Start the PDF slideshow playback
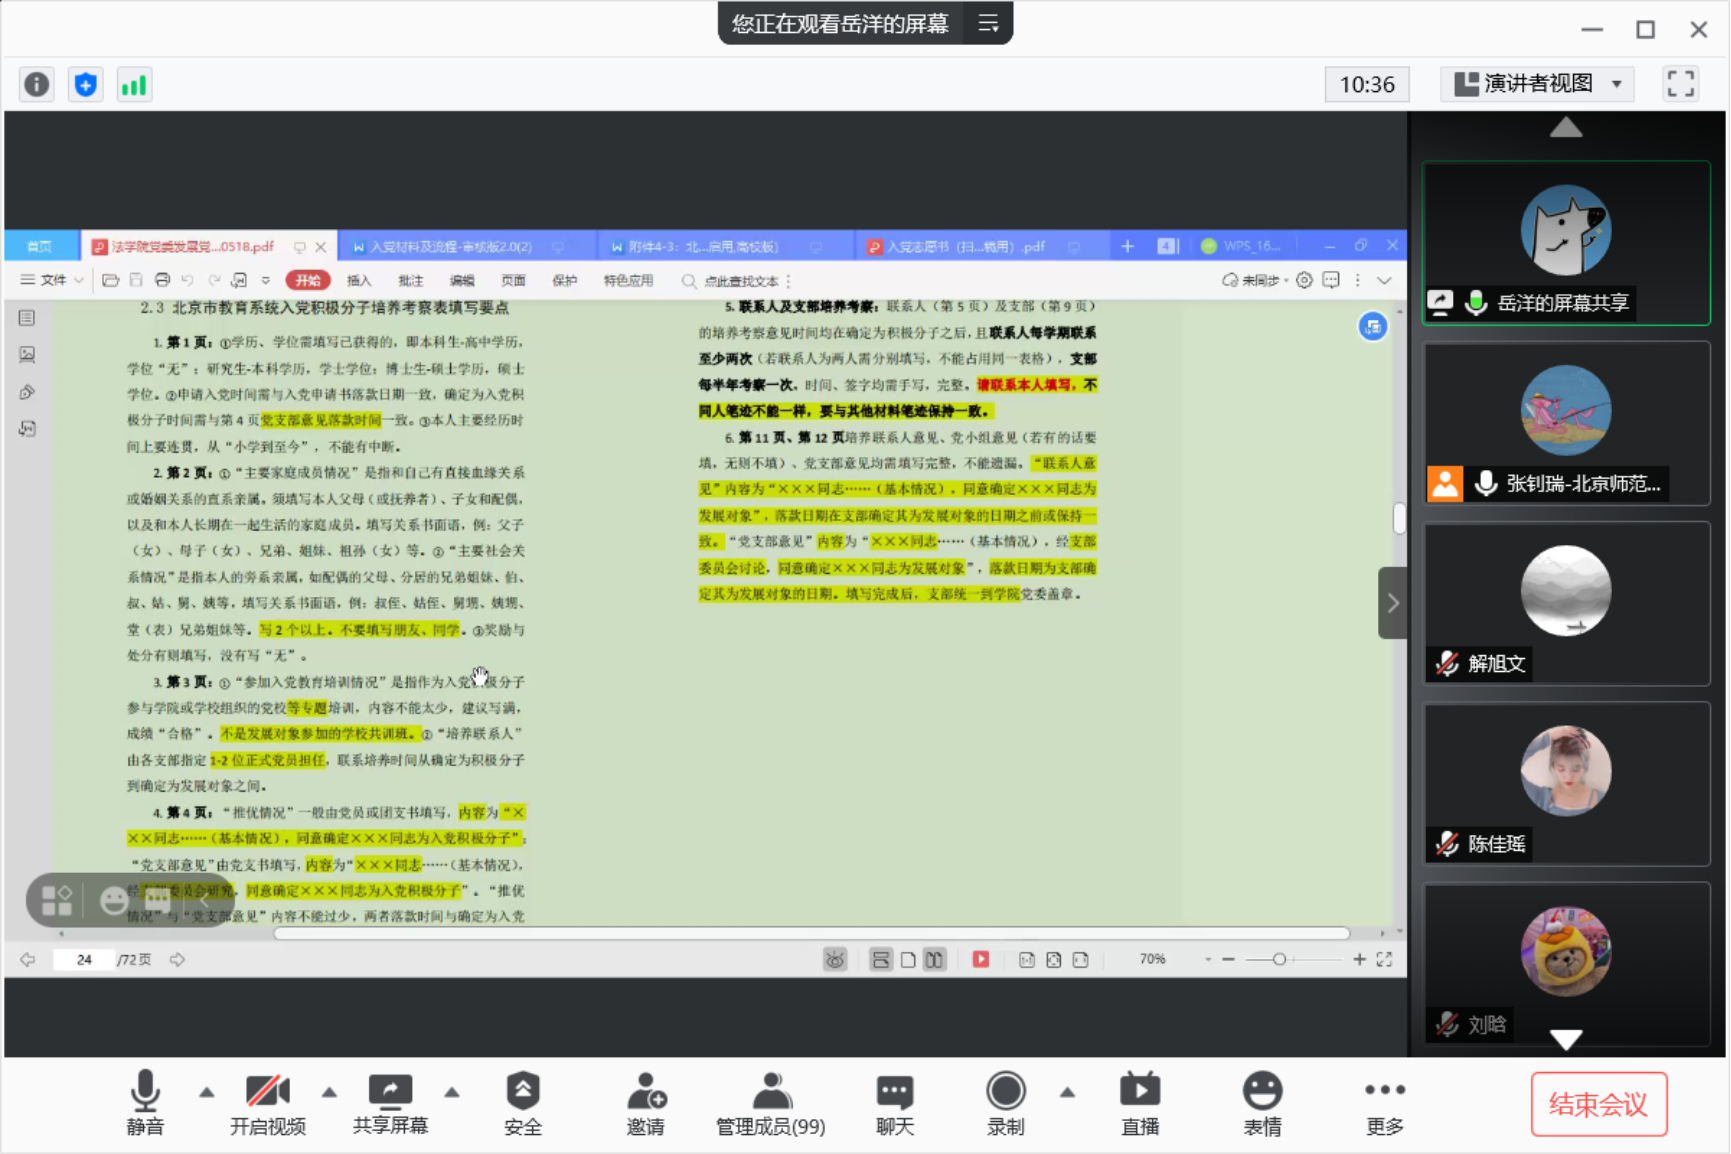1731x1154 pixels. point(980,958)
